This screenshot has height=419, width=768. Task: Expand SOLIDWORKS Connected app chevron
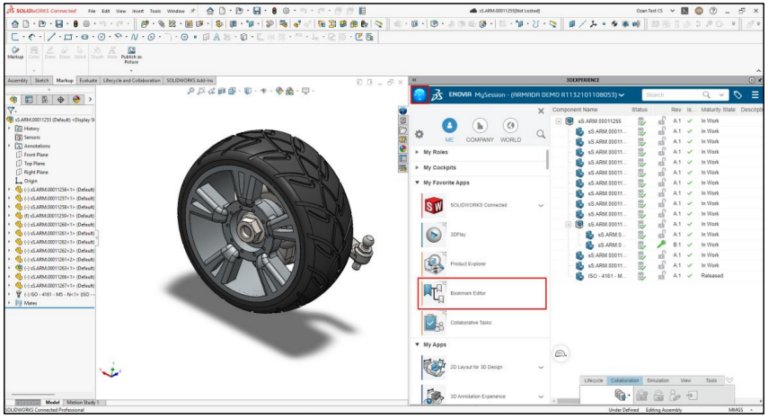click(x=541, y=205)
